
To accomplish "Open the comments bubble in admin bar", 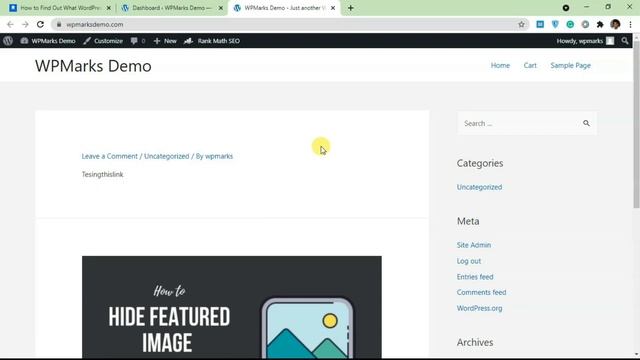I will click(138, 41).
